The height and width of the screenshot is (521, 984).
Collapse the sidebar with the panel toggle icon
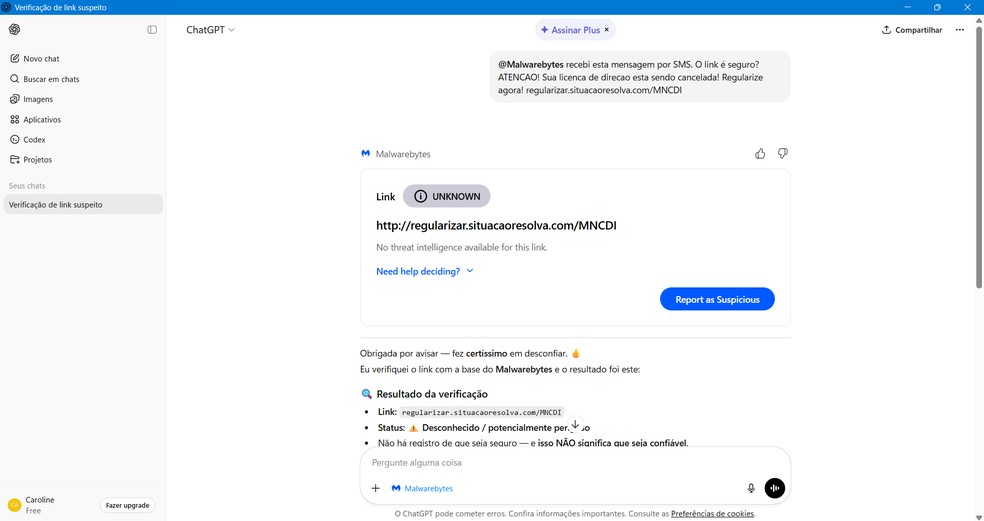(152, 30)
